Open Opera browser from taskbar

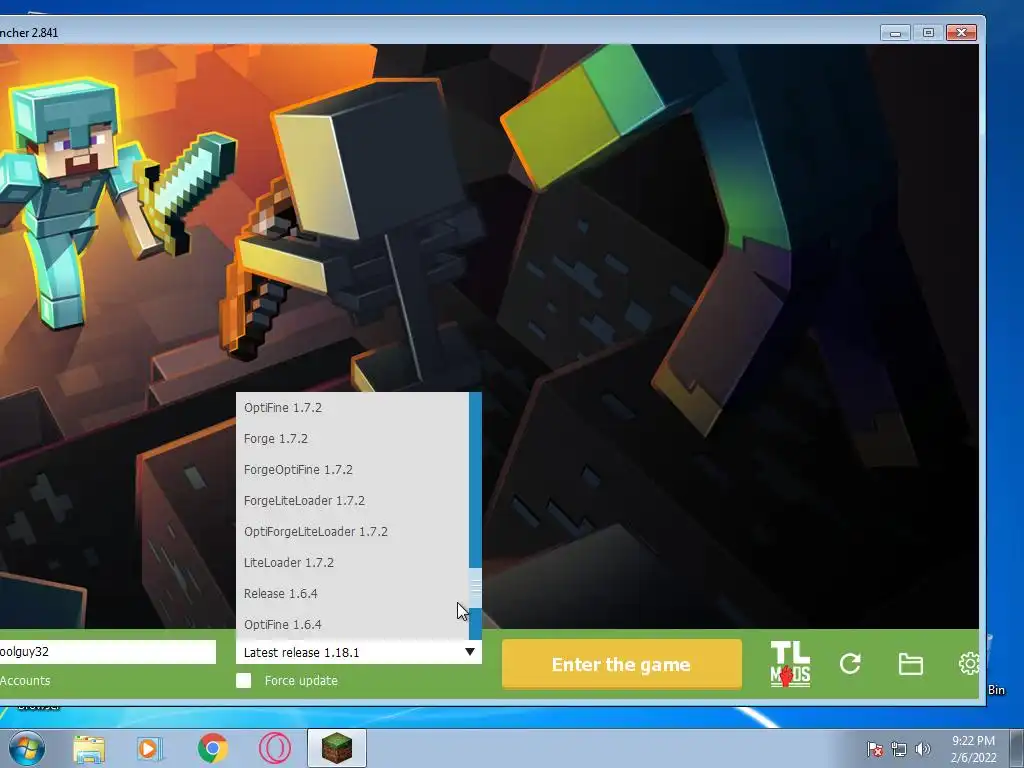[x=275, y=748]
